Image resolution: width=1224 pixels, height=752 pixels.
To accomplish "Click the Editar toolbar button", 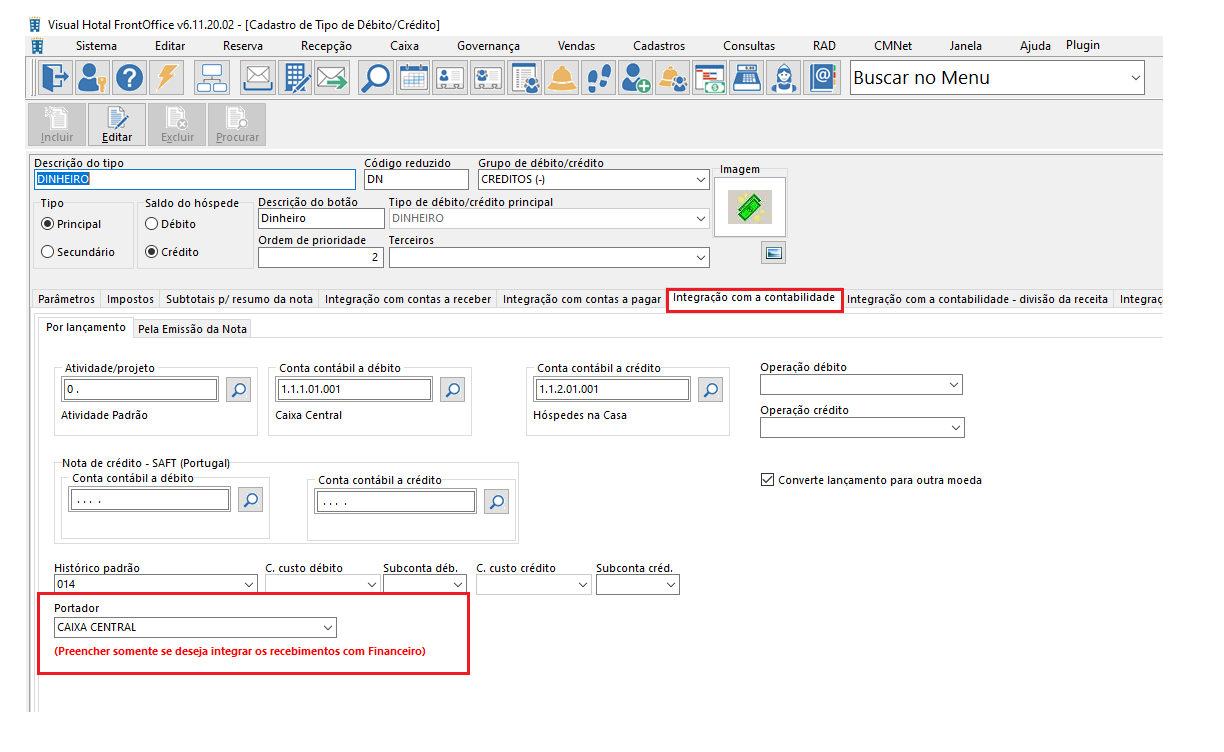I will tap(117, 125).
